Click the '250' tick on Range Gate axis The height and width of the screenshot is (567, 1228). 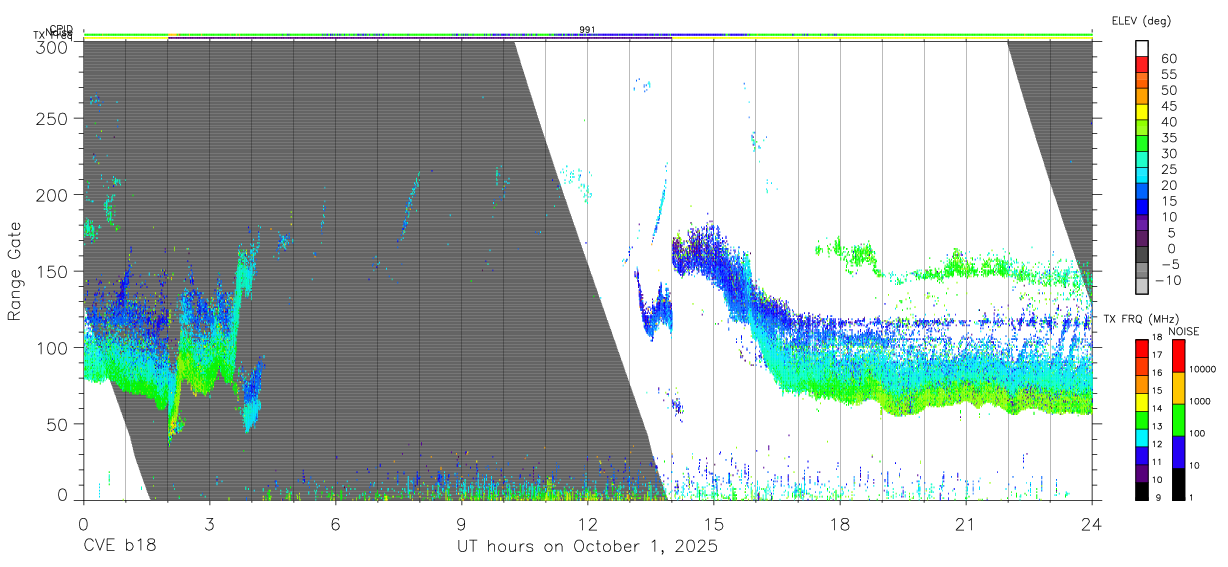tap(53, 119)
